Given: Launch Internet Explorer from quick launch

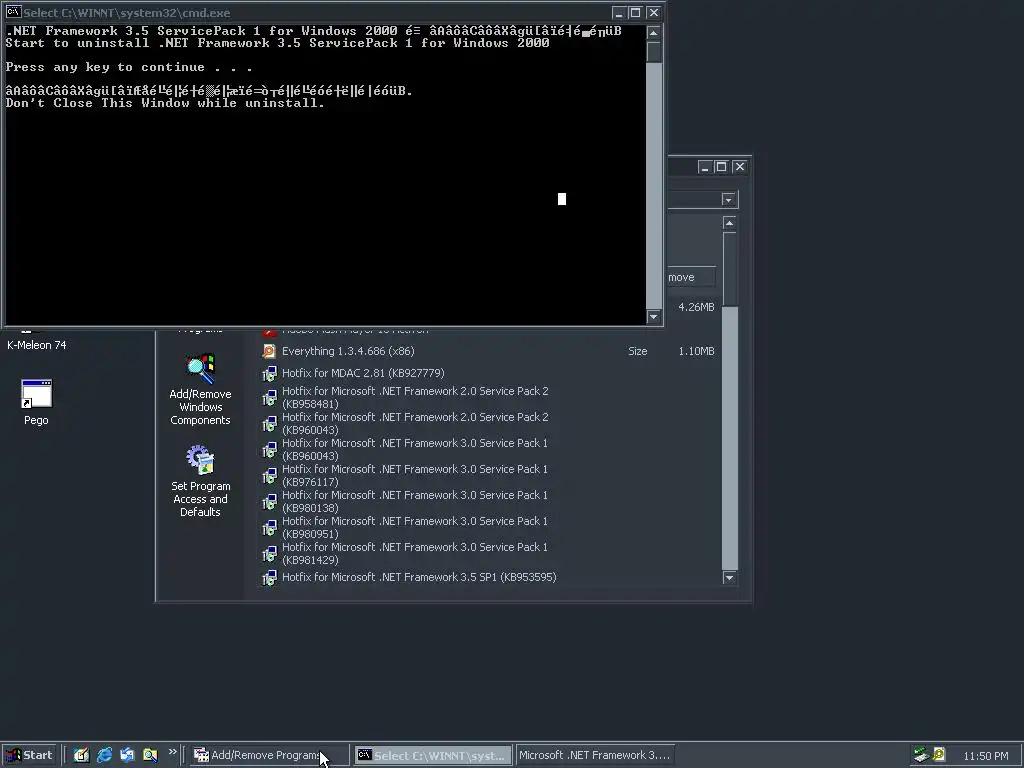Looking at the screenshot, I should coord(104,755).
